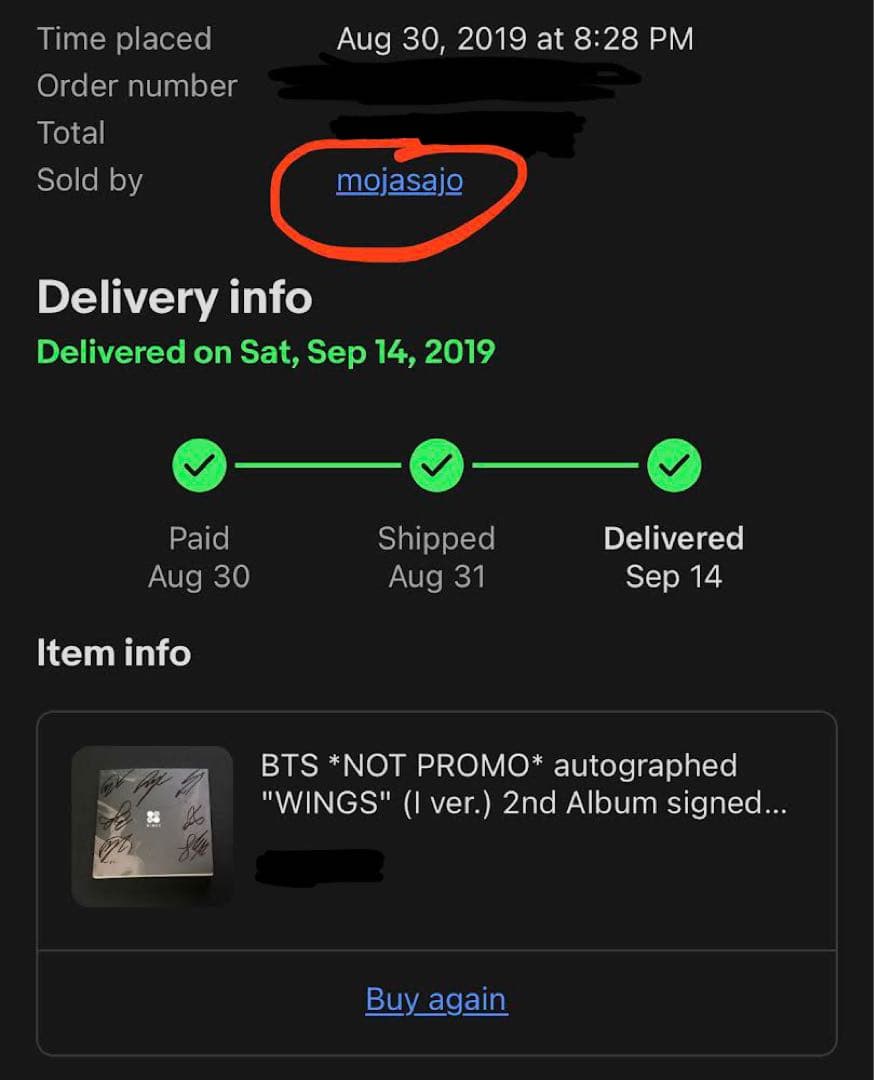This screenshot has width=874, height=1080.
Task: Click the Buy again link
Action: click(436, 999)
